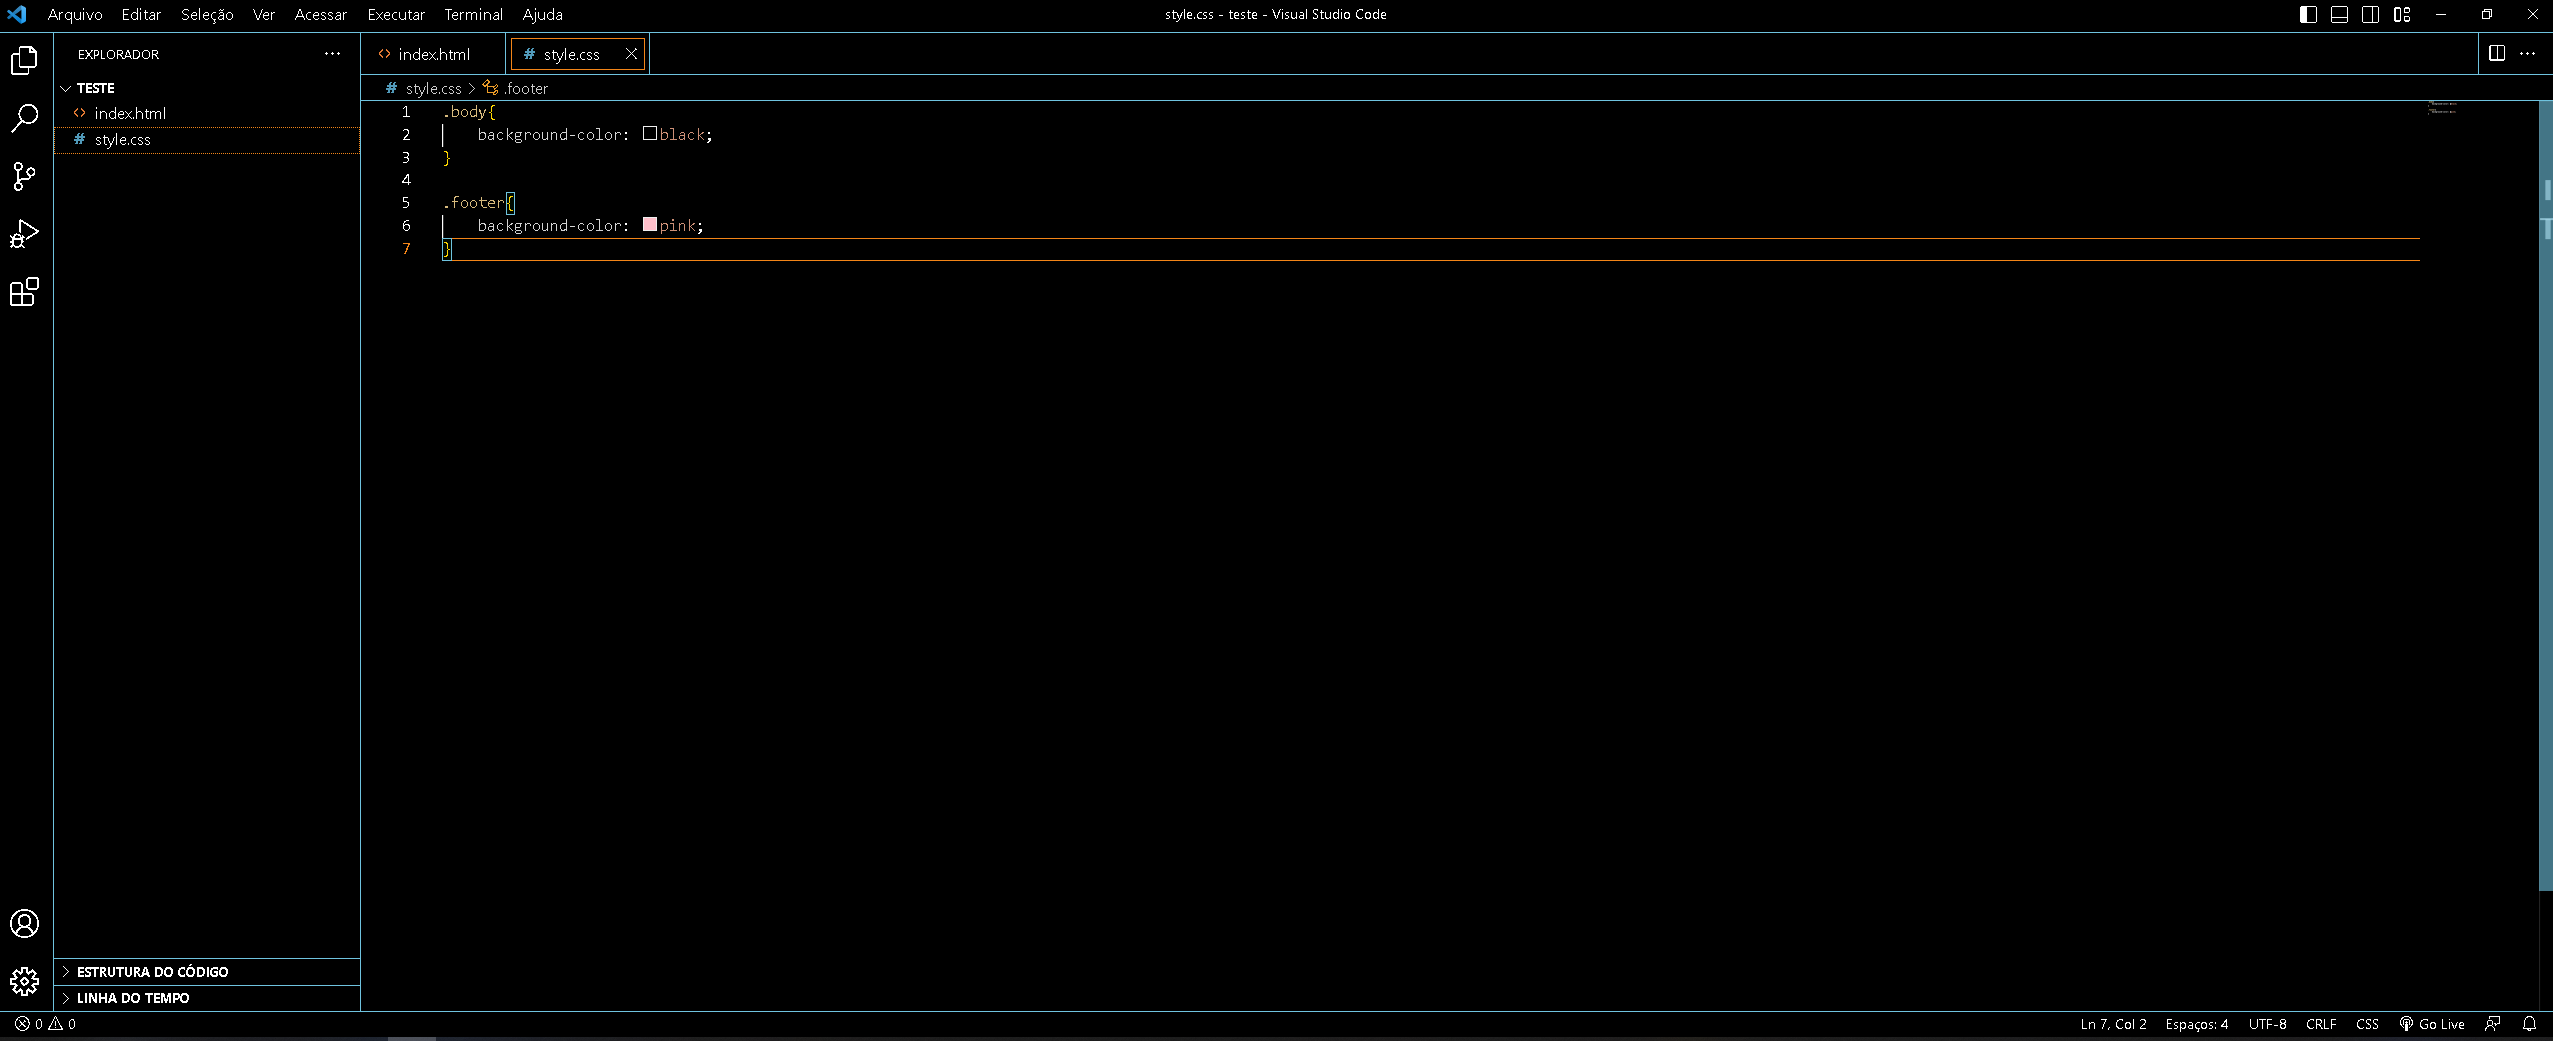
Task: Click the EXPLORADOR panel title
Action: point(118,54)
